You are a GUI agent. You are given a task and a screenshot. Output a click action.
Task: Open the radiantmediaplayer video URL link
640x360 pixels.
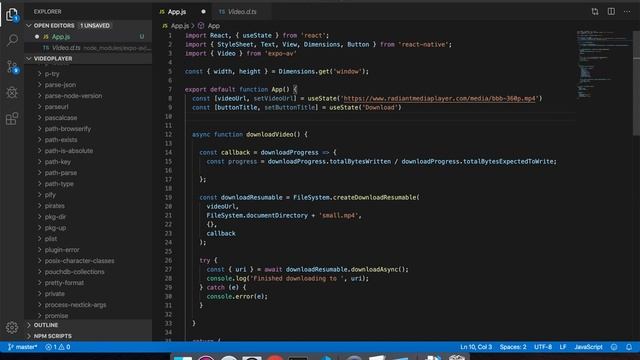(439, 99)
